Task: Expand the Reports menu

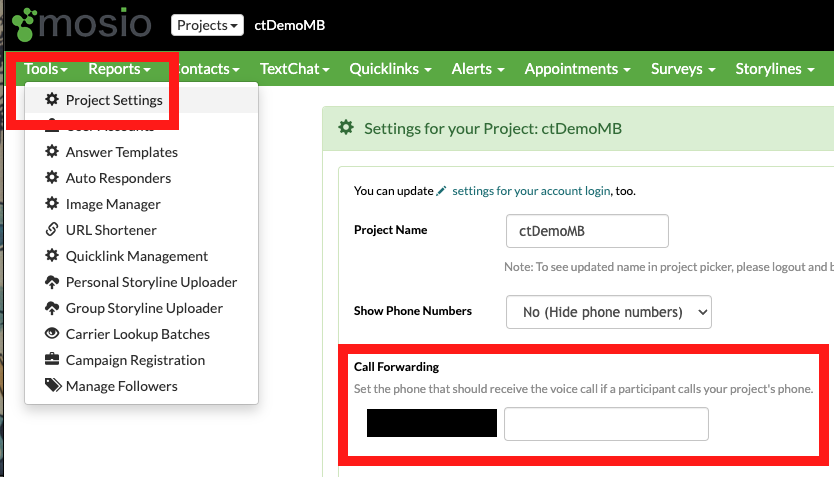Action: 119,69
